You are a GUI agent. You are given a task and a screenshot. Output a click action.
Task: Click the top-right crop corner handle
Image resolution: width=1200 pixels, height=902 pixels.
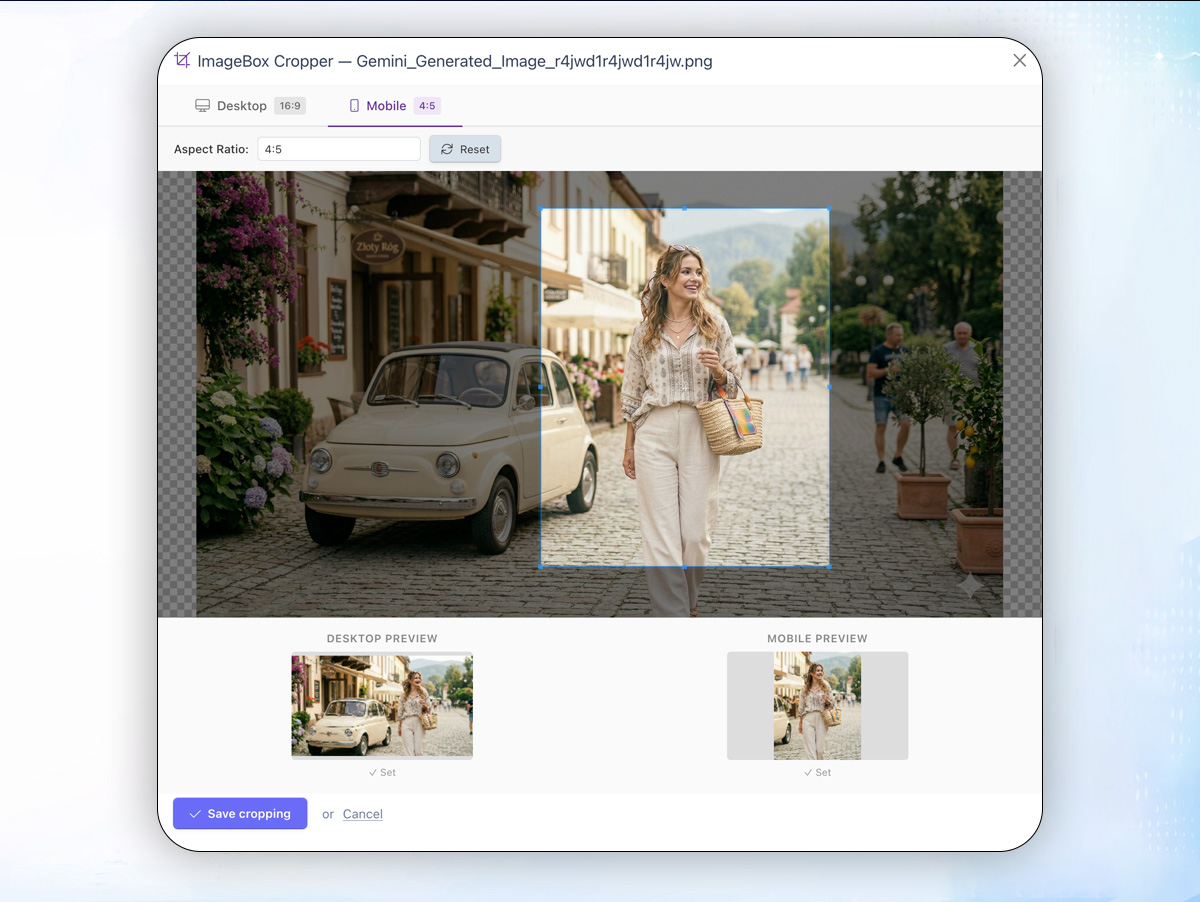click(829, 209)
